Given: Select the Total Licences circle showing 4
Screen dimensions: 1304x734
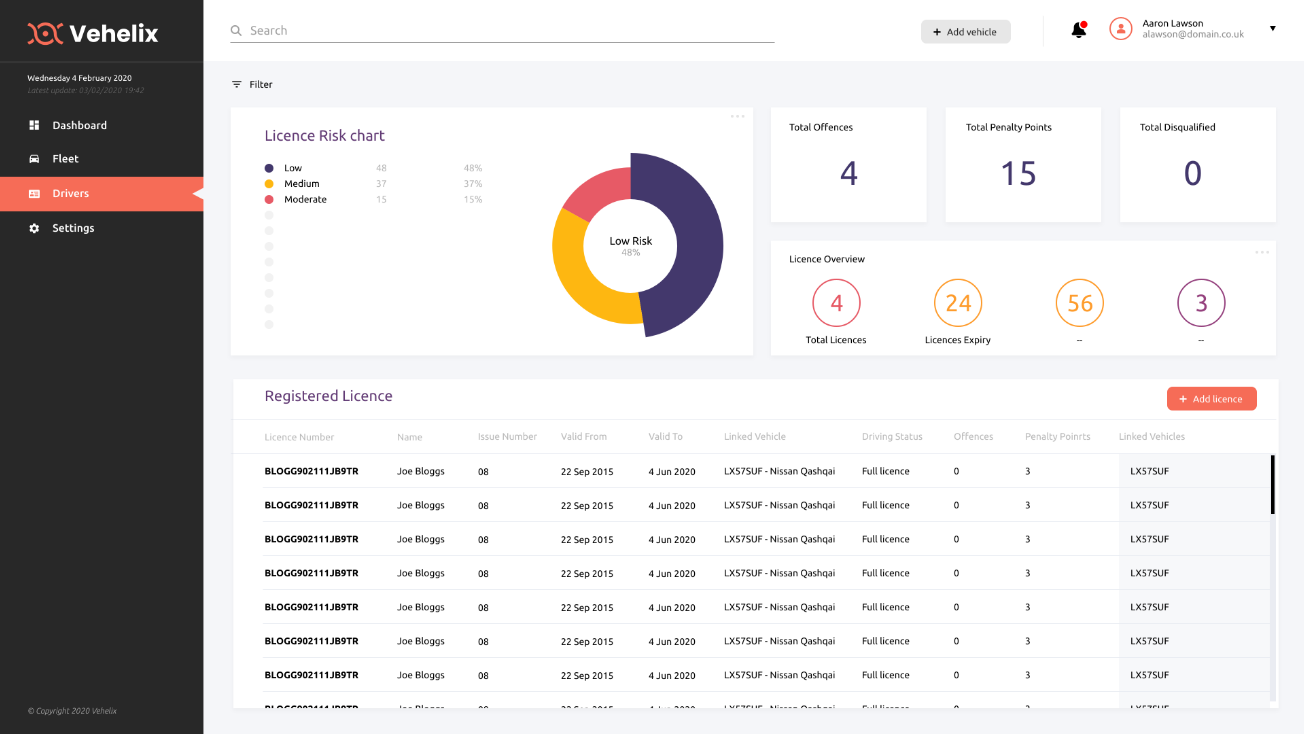Looking at the screenshot, I should pos(836,303).
